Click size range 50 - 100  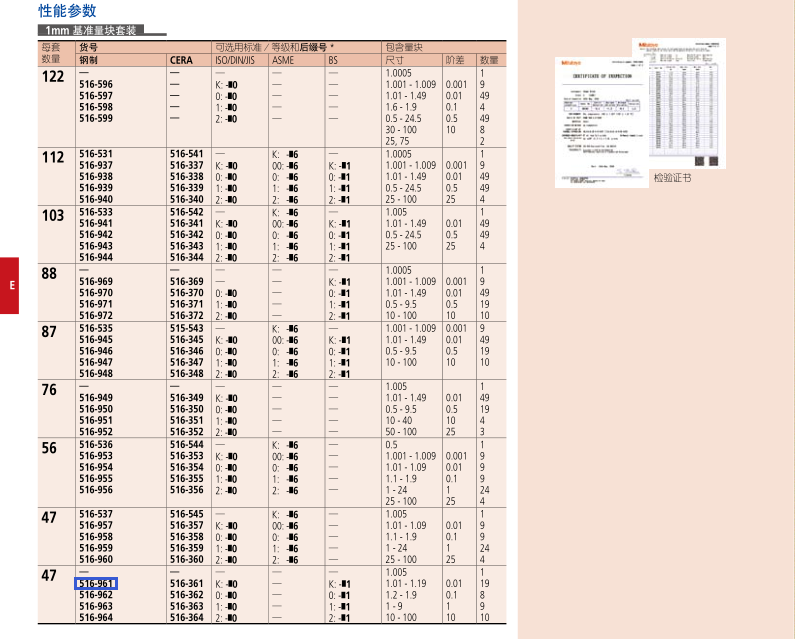(x=401, y=432)
